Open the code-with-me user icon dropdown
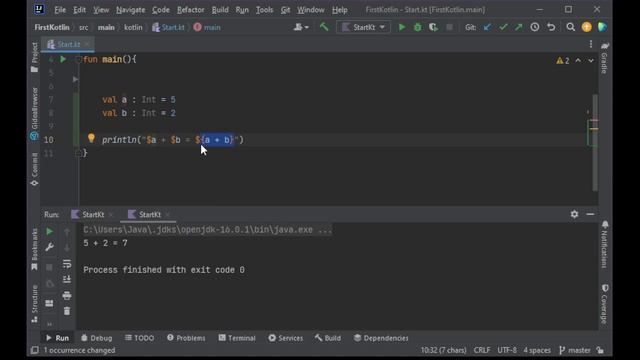640x360 pixels. pyautogui.click(x=301, y=27)
